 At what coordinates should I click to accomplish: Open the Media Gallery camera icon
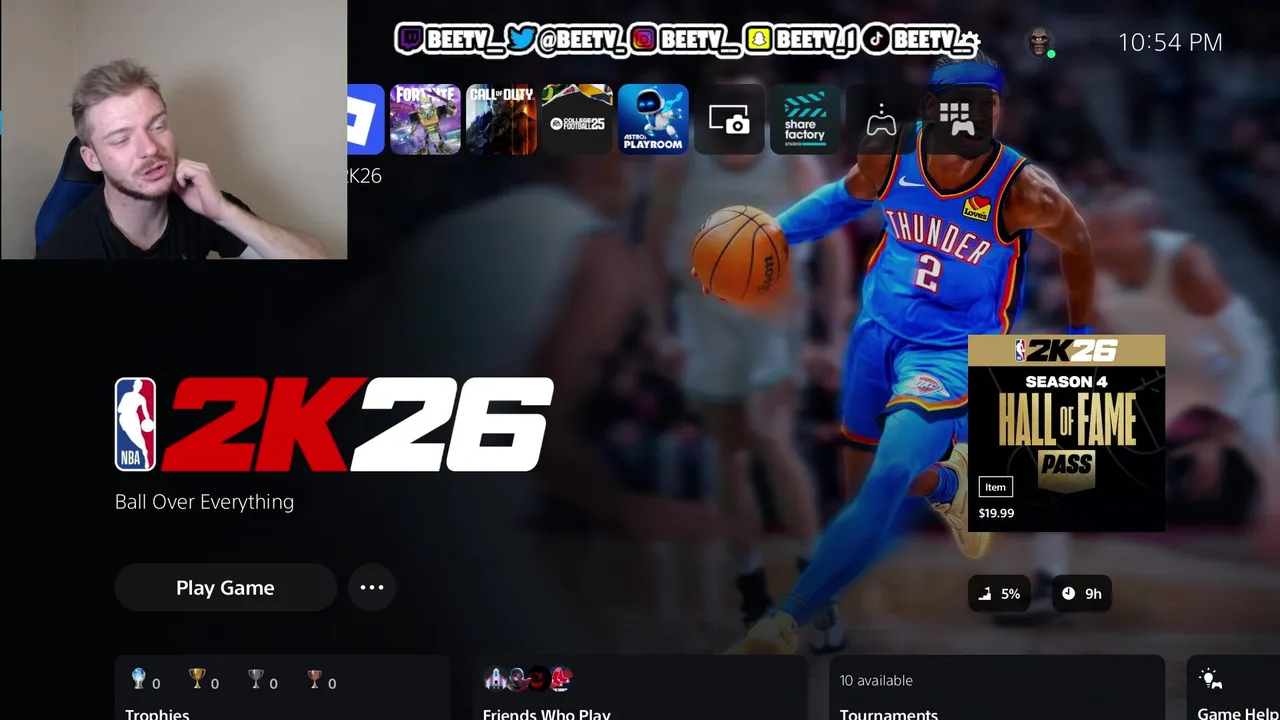[729, 120]
